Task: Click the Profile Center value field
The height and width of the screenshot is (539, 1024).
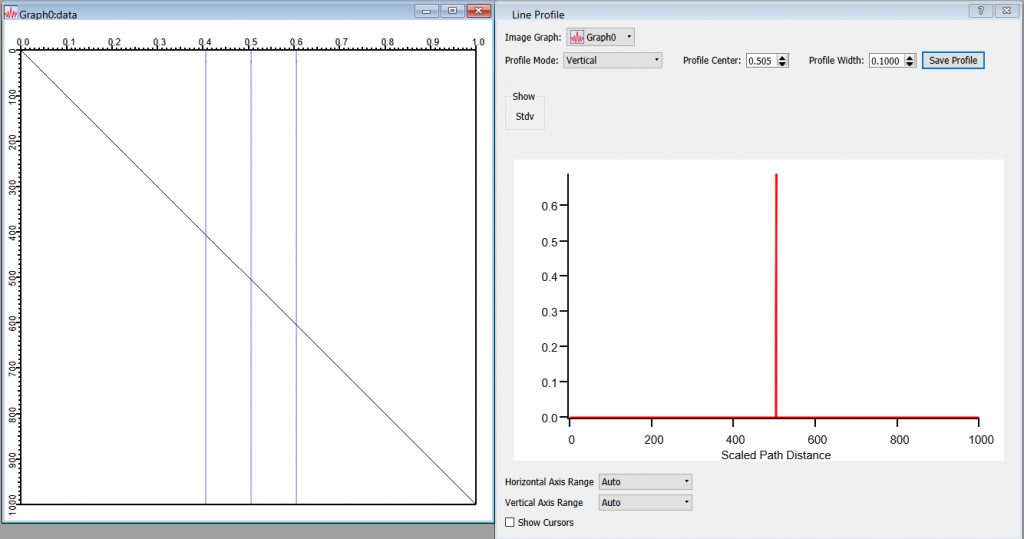Action: click(761, 61)
